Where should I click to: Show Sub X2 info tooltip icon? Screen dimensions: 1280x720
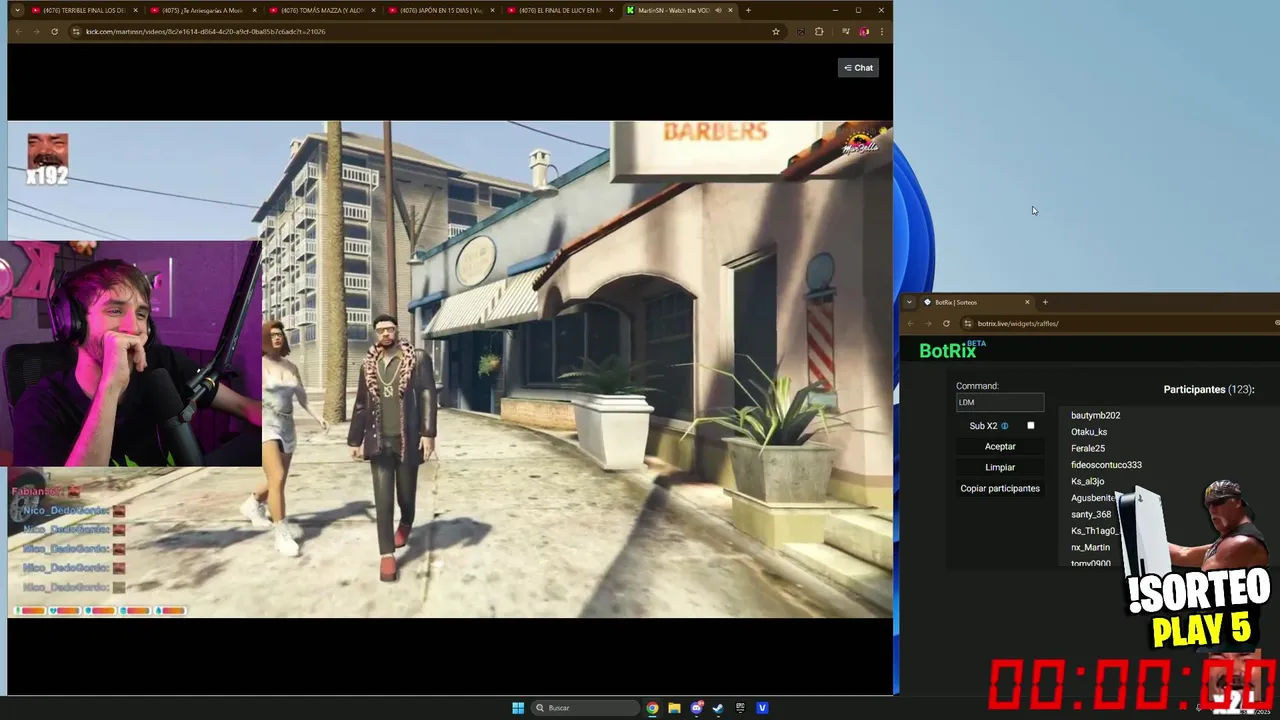[x=1005, y=426]
